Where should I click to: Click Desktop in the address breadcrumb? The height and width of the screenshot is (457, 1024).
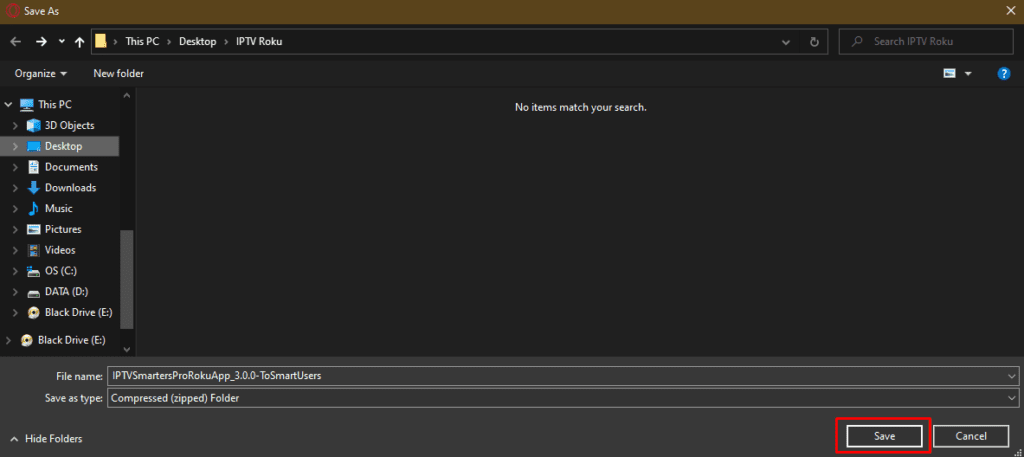[x=195, y=42]
